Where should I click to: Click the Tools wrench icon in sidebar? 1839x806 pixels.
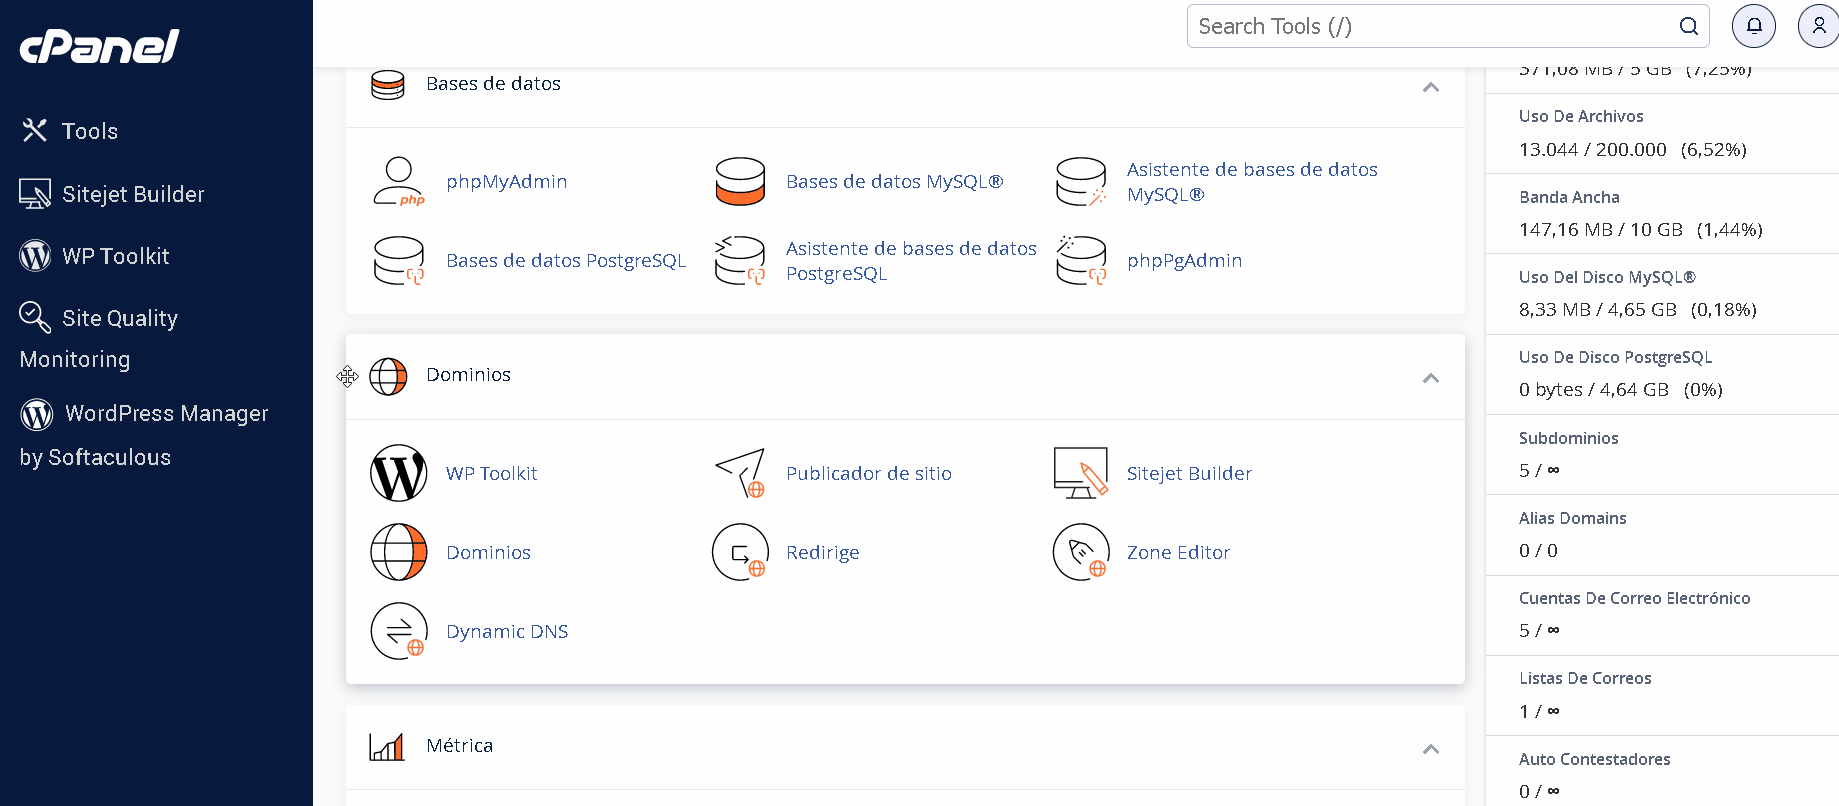coord(35,130)
